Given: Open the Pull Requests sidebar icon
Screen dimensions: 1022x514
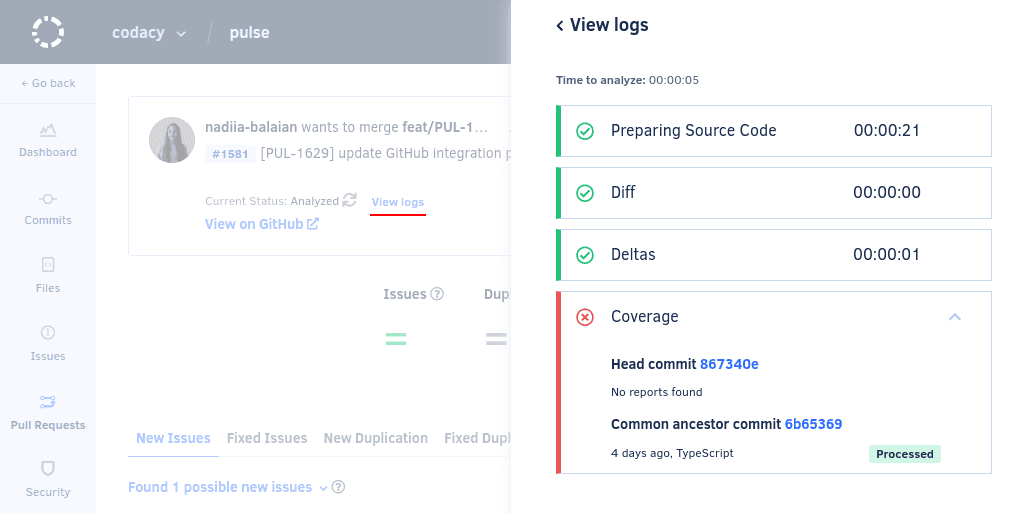Looking at the screenshot, I should pos(48,401).
